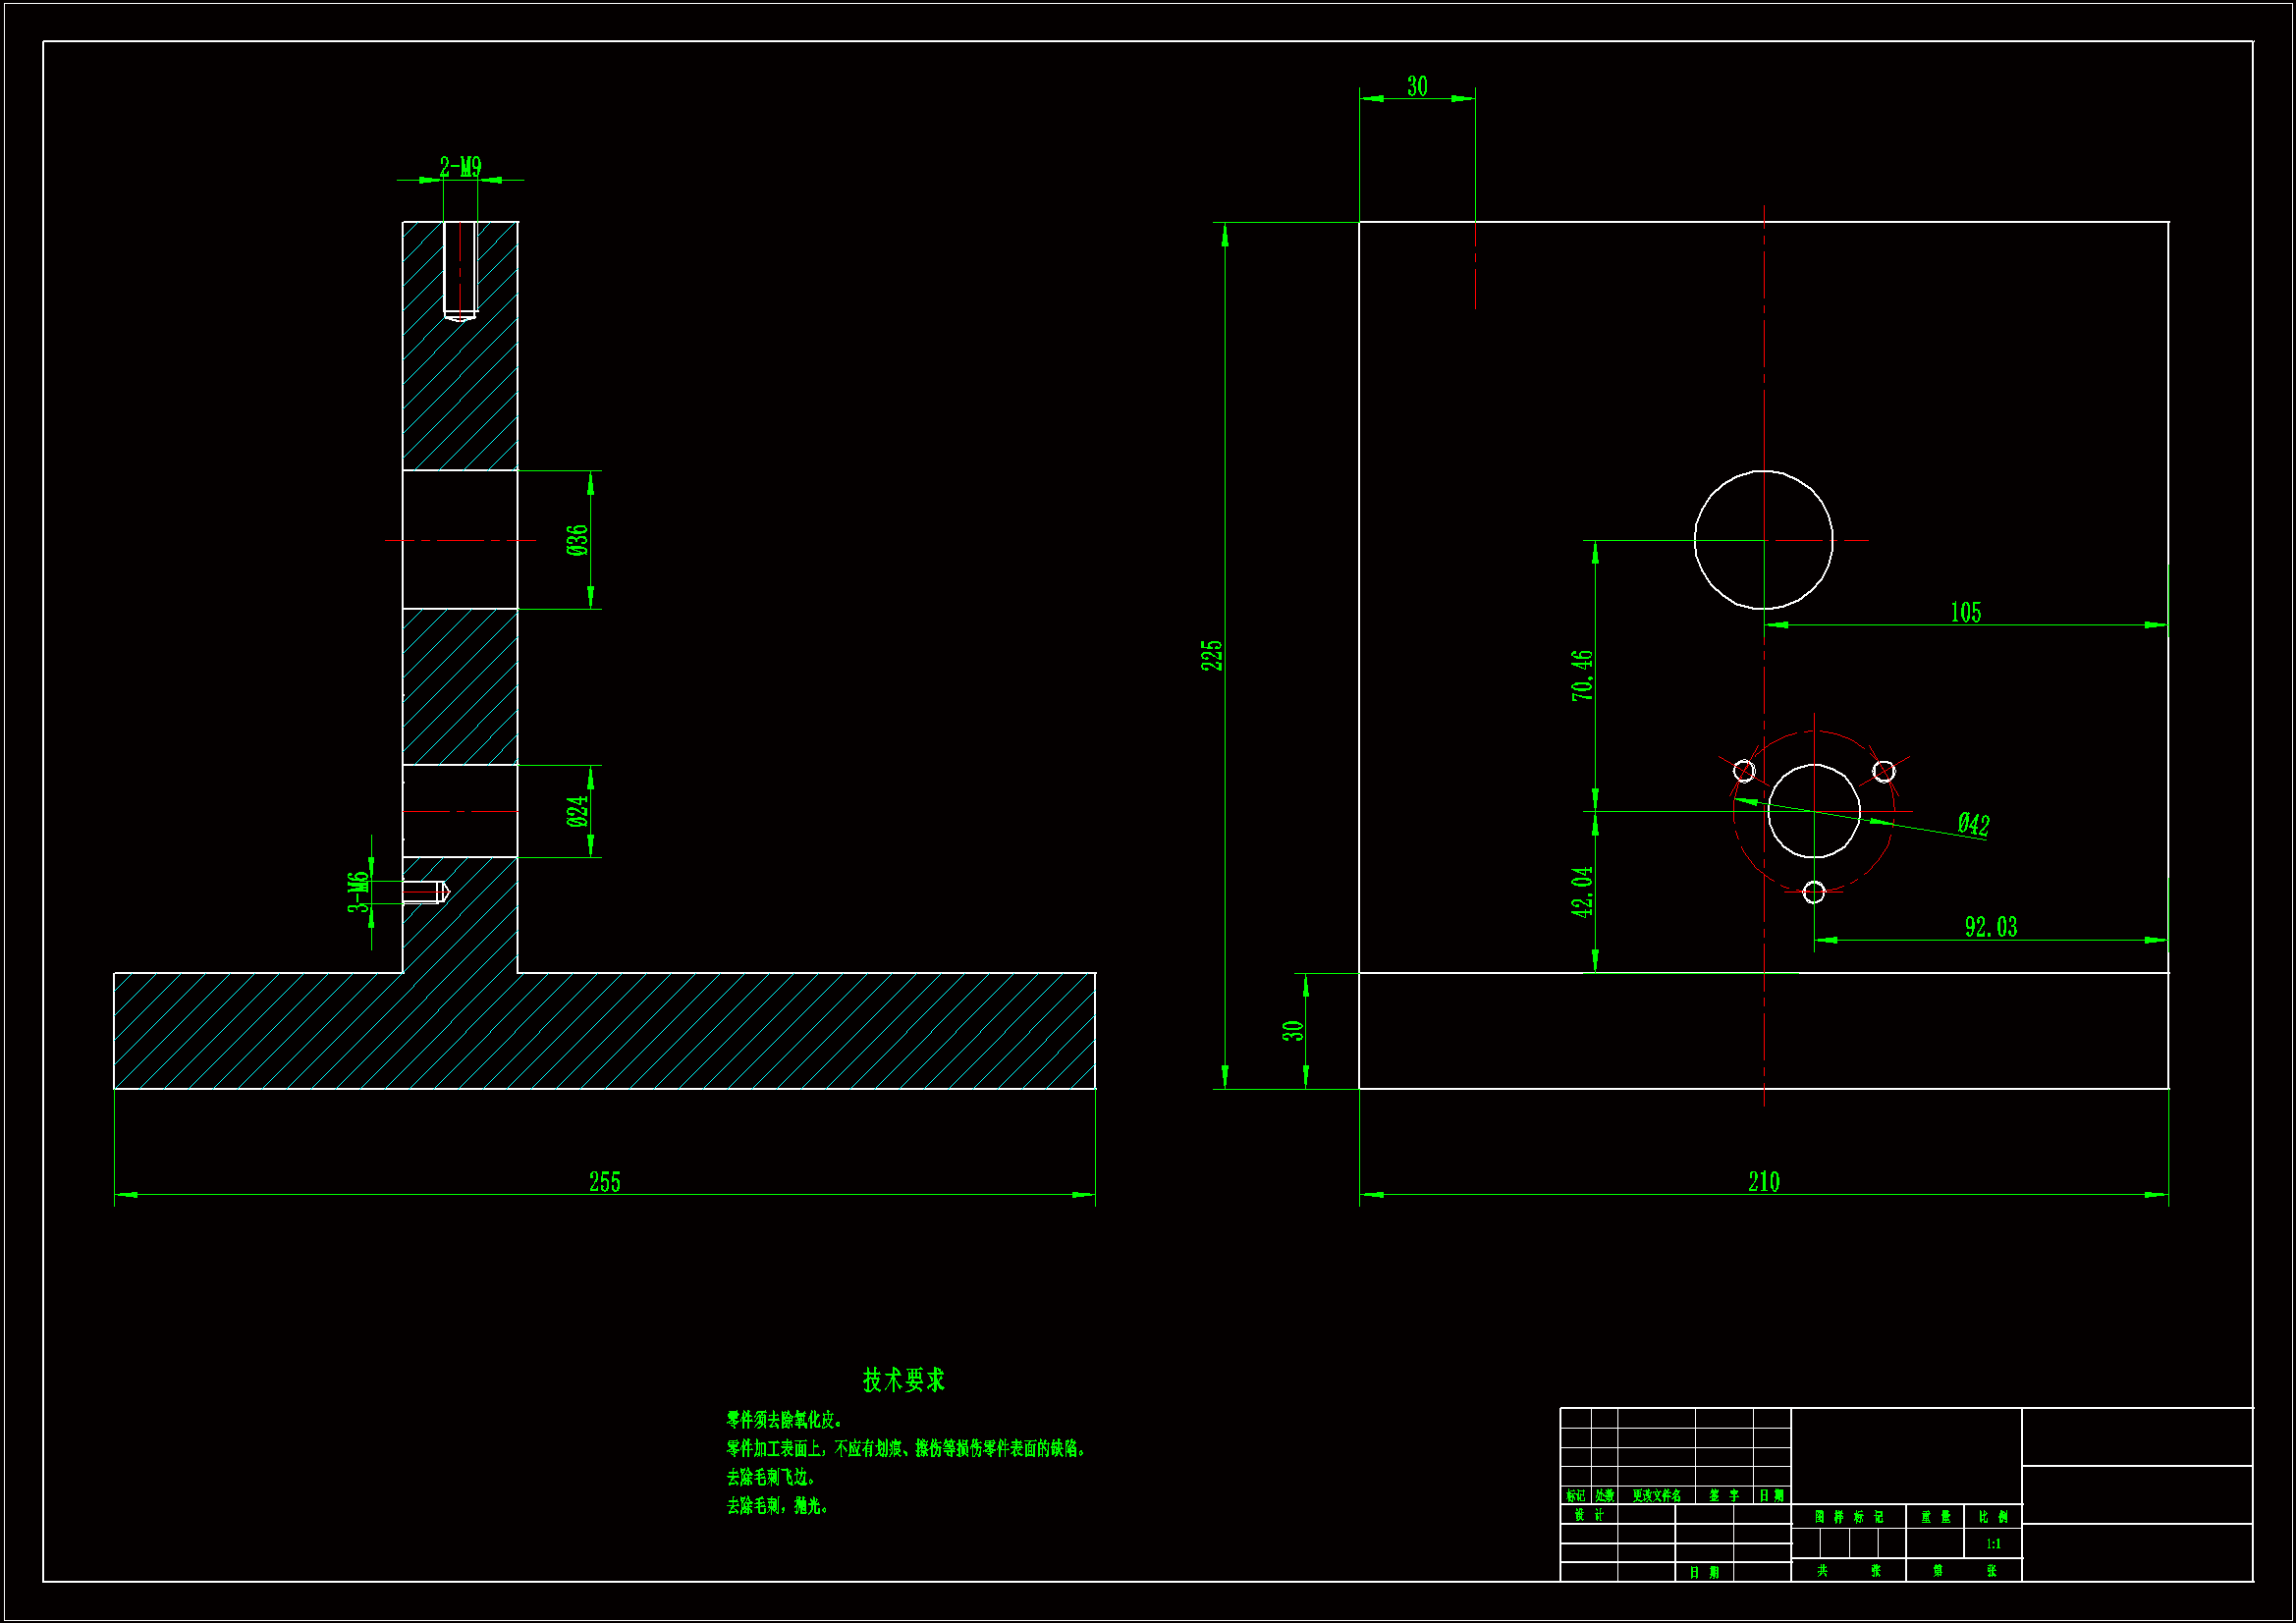Click the "210" width dimension text
This screenshot has height=1623, width=2296.
[x=1764, y=1182]
